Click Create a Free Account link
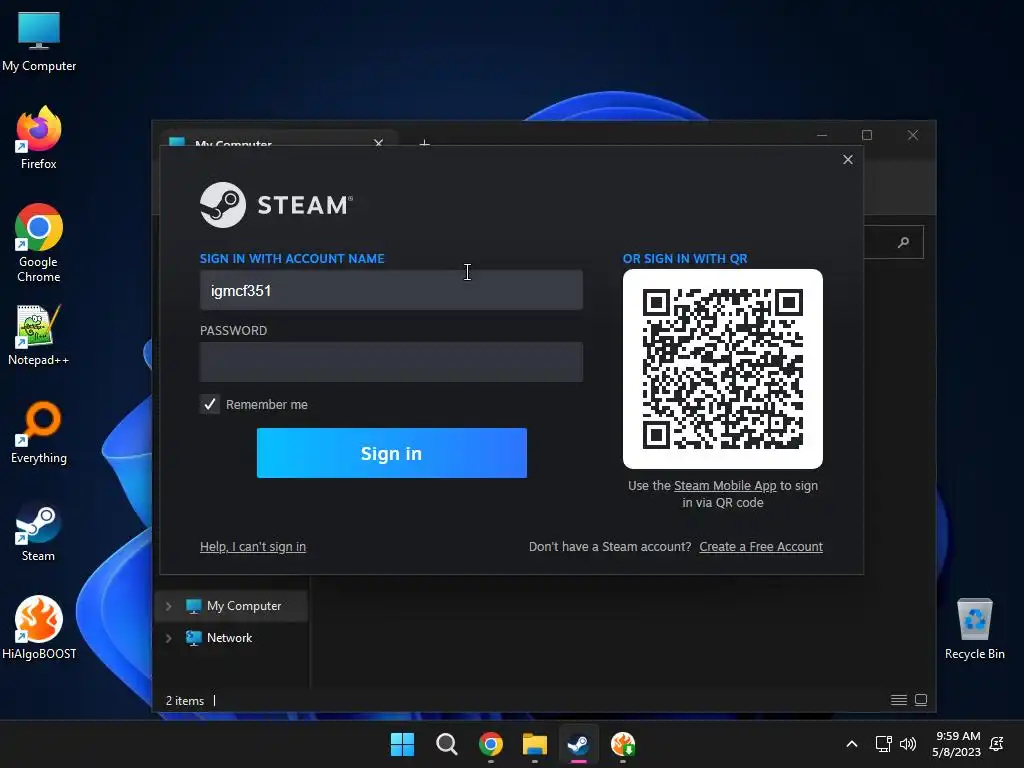Image resolution: width=1024 pixels, height=768 pixels. click(x=761, y=547)
